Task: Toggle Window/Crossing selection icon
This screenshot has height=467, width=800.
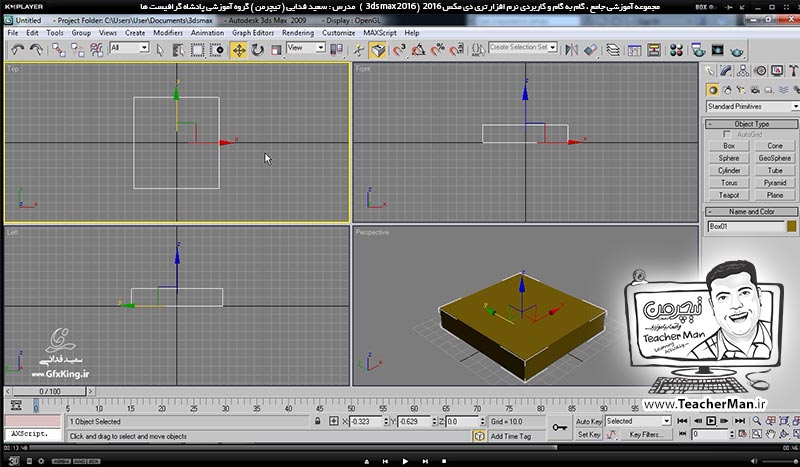Action: 217,50
